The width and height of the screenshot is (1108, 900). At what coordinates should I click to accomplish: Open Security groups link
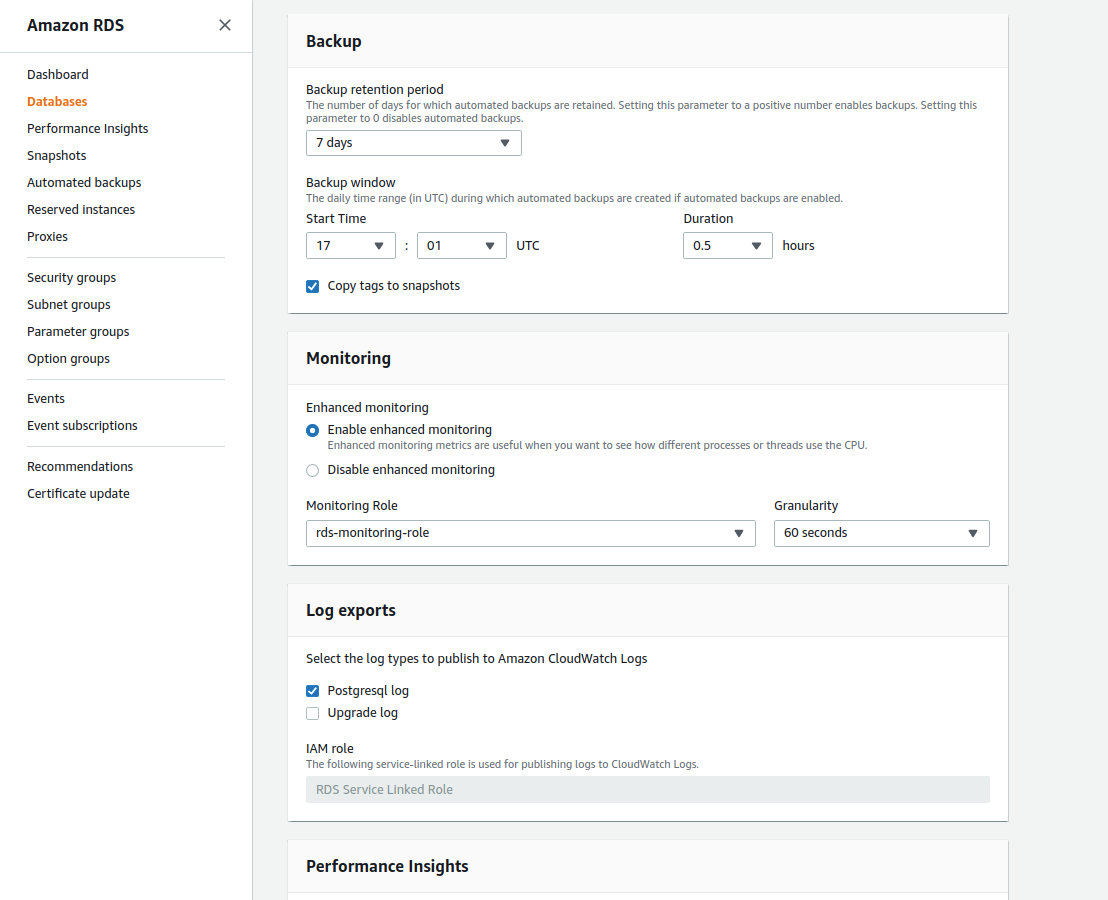(71, 278)
